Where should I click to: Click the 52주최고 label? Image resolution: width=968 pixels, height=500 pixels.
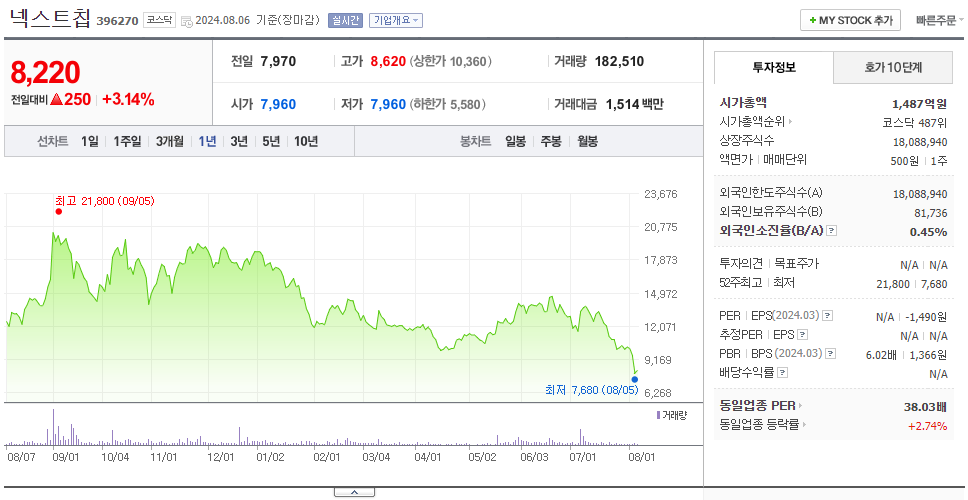(741, 283)
